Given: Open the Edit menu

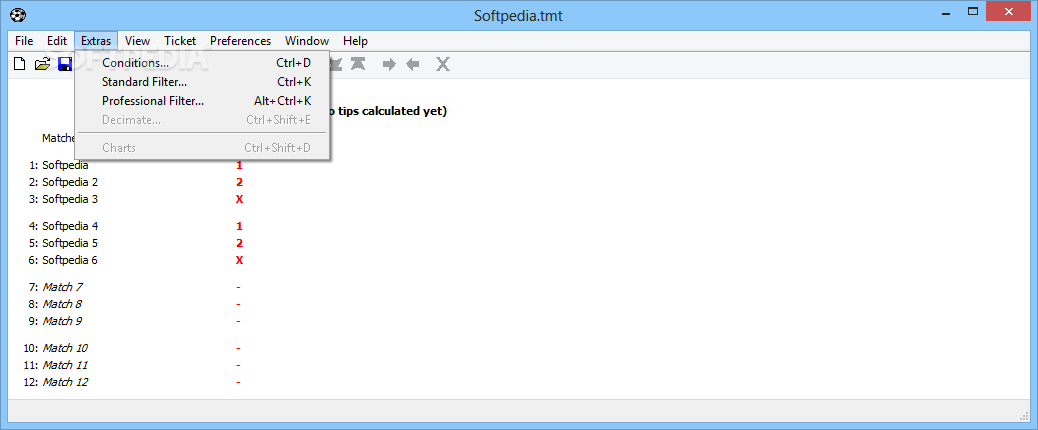Looking at the screenshot, I should pyautogui.click(x=57, y=41).
